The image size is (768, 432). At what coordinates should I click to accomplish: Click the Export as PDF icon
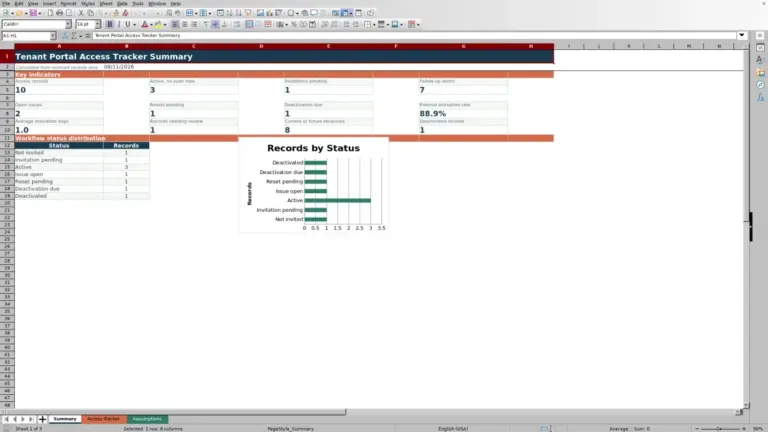[x=50, y=13]
